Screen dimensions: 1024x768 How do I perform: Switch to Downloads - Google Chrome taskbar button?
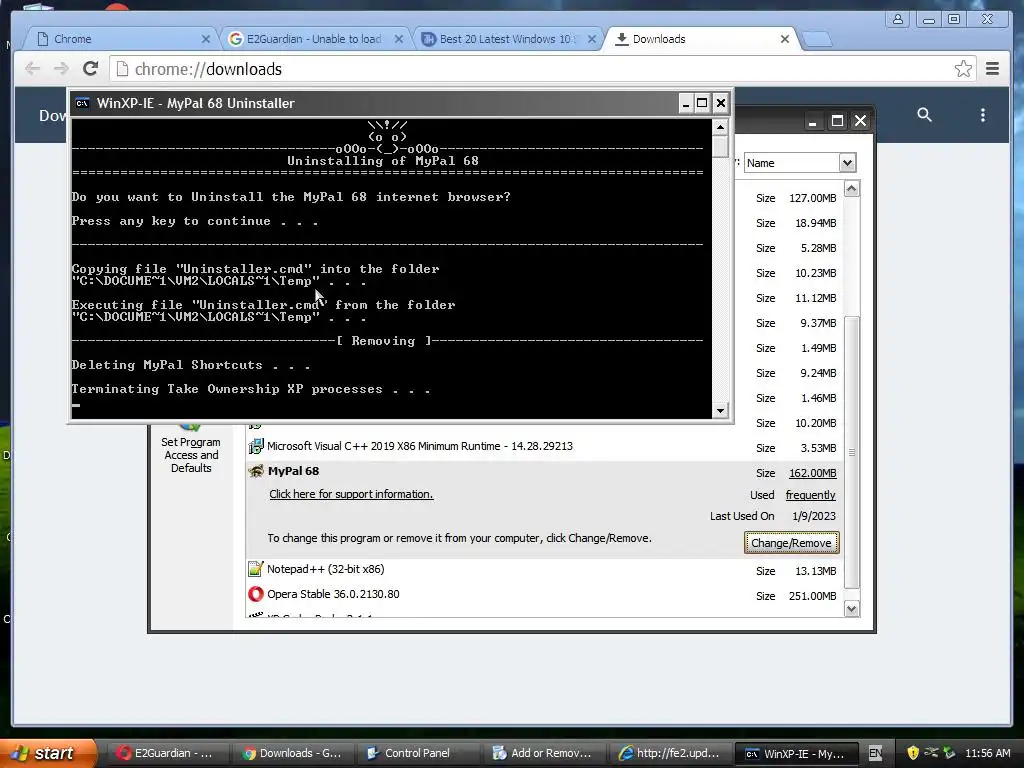(292, 753)
